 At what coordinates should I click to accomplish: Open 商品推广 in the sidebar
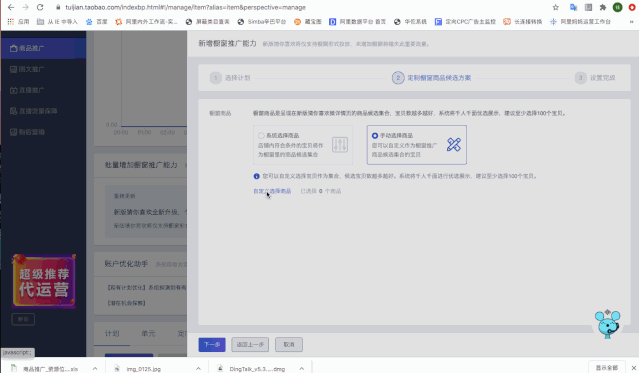[x=43, y=48]
